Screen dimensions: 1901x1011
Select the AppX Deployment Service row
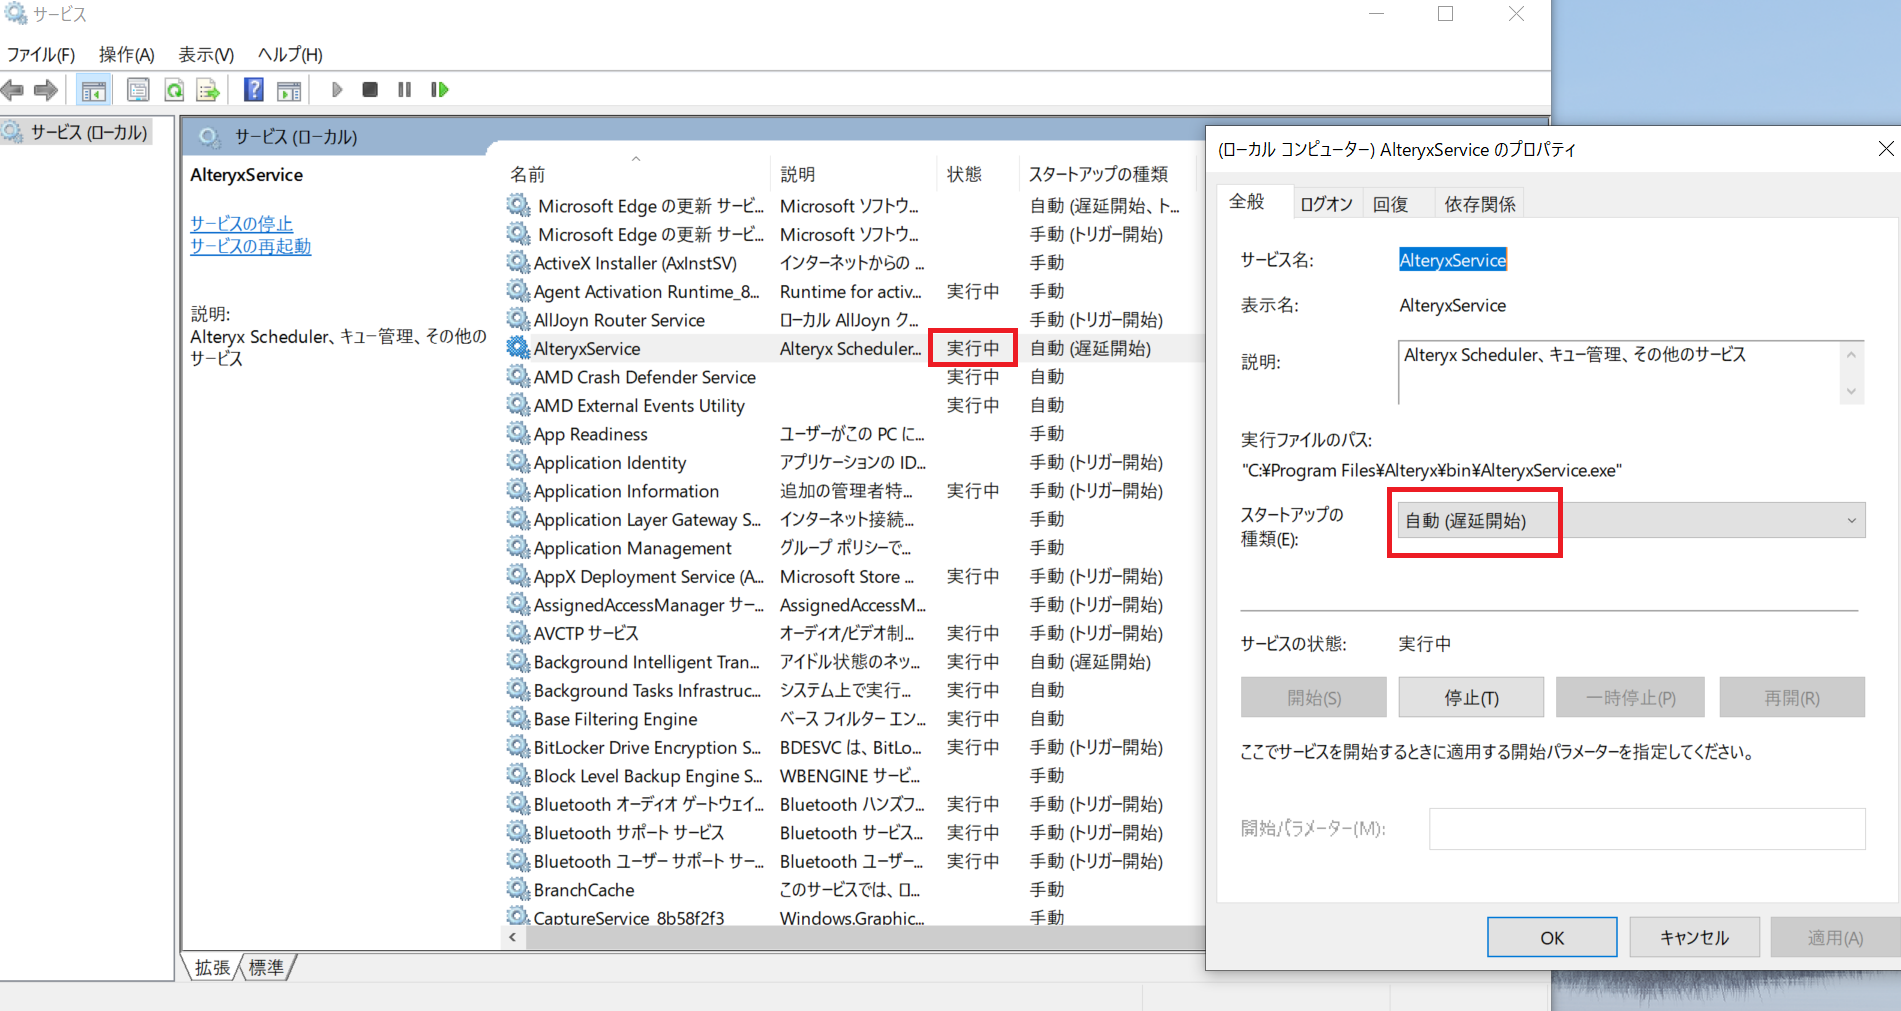tap(853, 577)
